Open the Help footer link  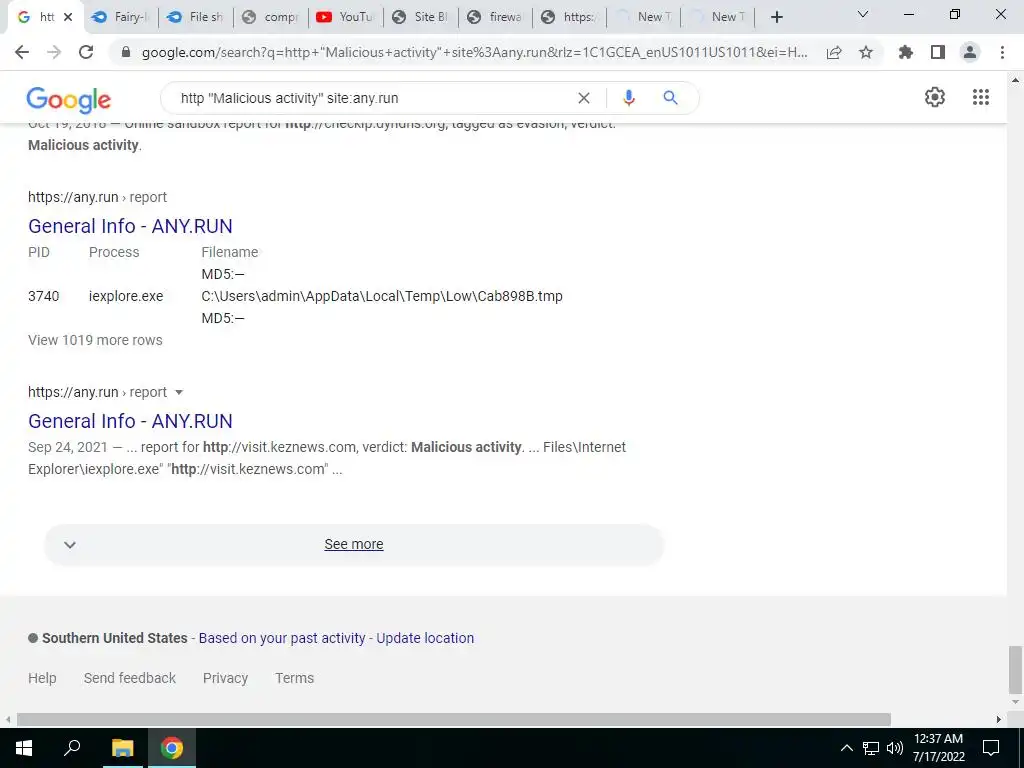click(x=42, y=678)
